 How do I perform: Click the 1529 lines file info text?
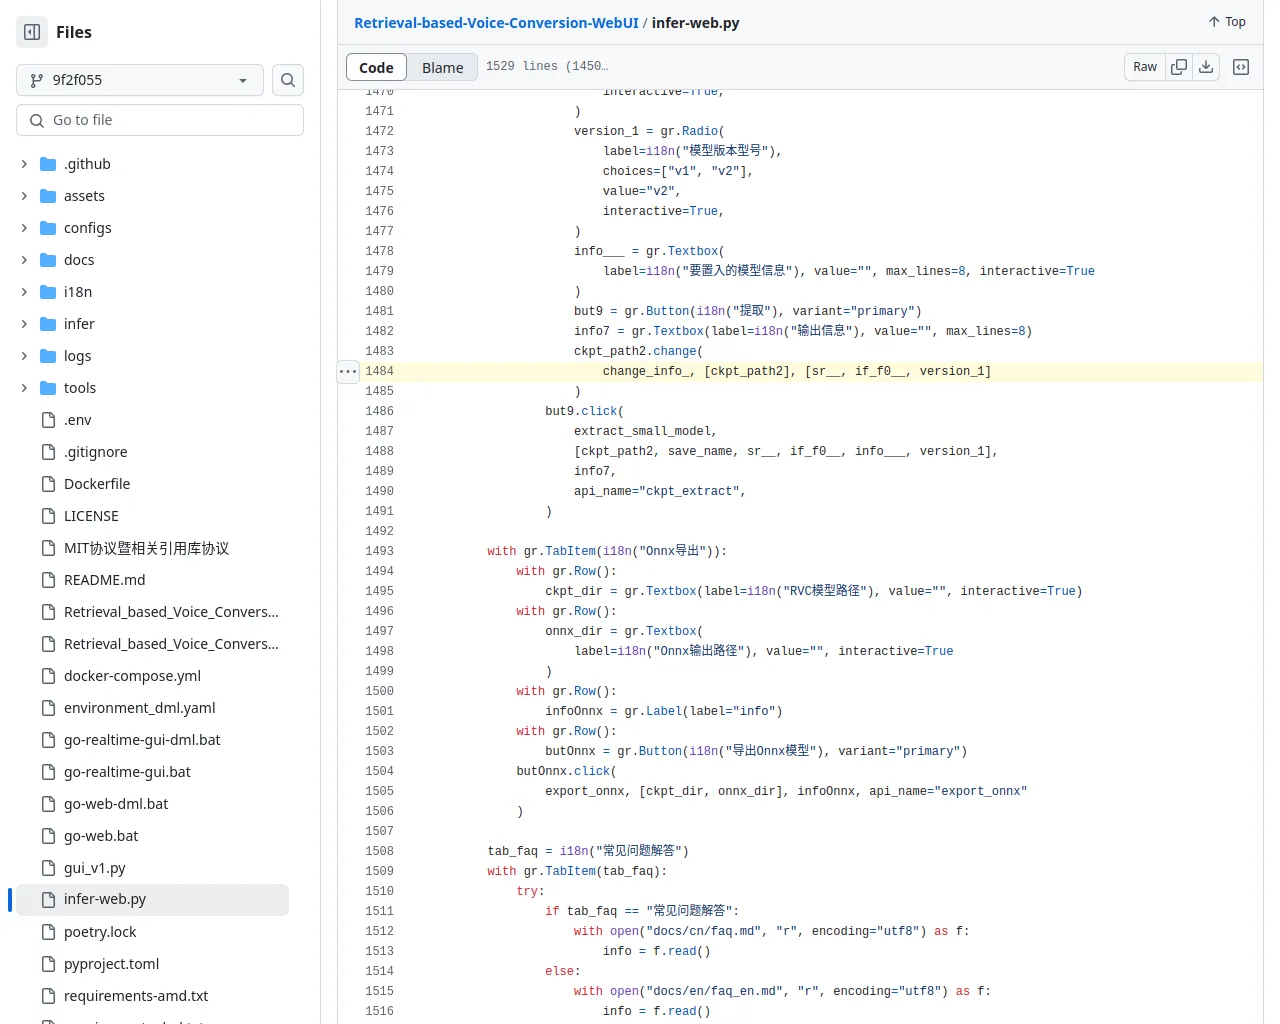(x=547, y=66)
